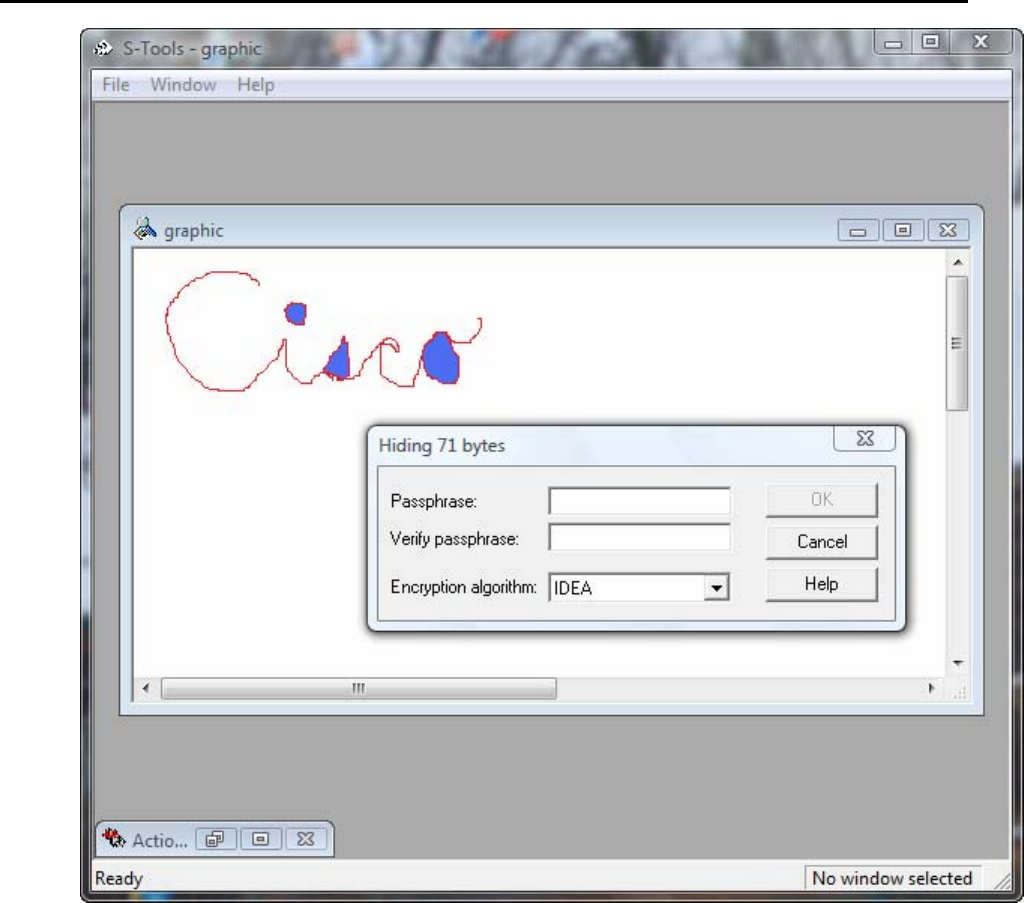Maximize the graphic child window
Image resolution: width=1024 pixels, height=903 pixels.
coord(903,230)
